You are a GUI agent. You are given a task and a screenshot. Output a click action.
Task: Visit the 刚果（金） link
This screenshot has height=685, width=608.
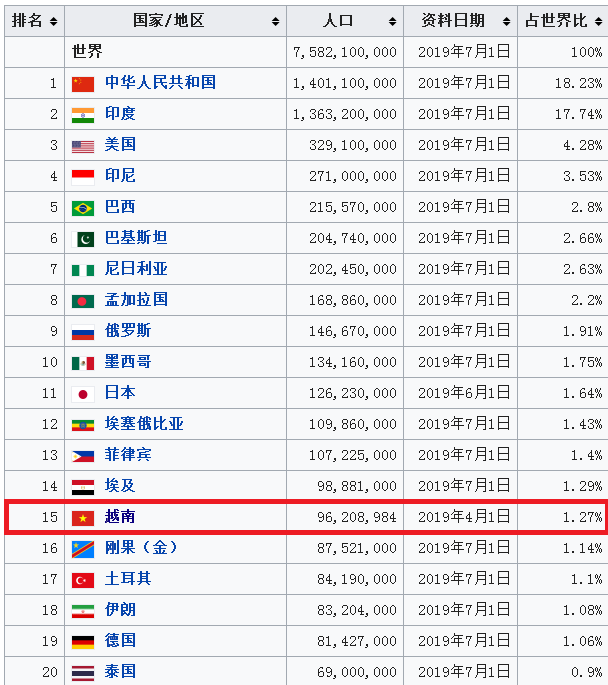(141, 547)
